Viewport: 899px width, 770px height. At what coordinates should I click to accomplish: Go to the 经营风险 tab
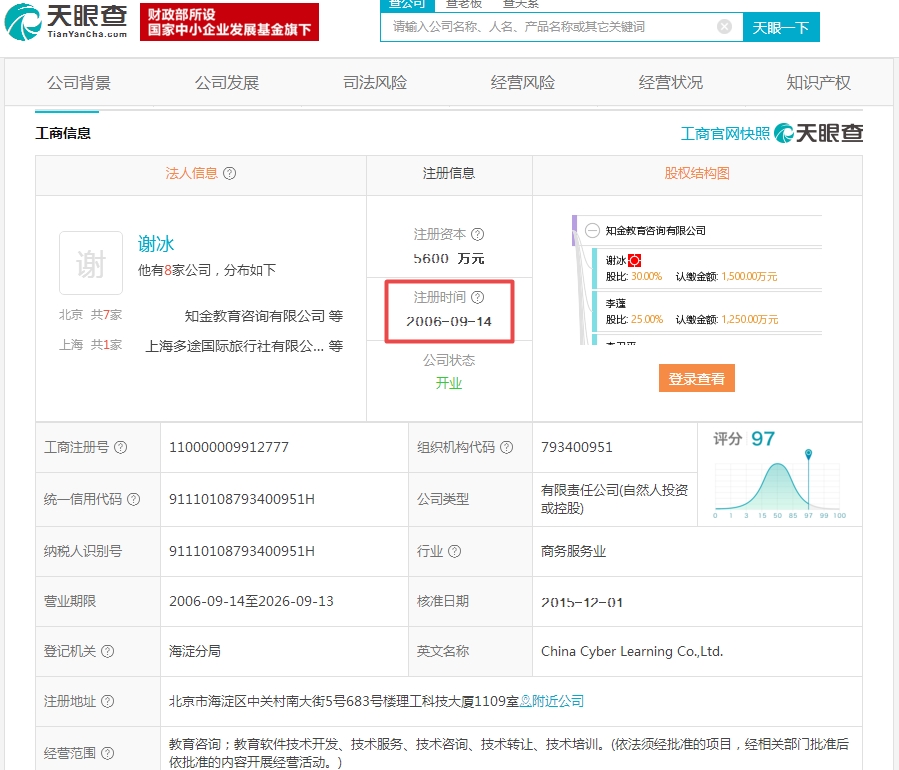point(523,83)
